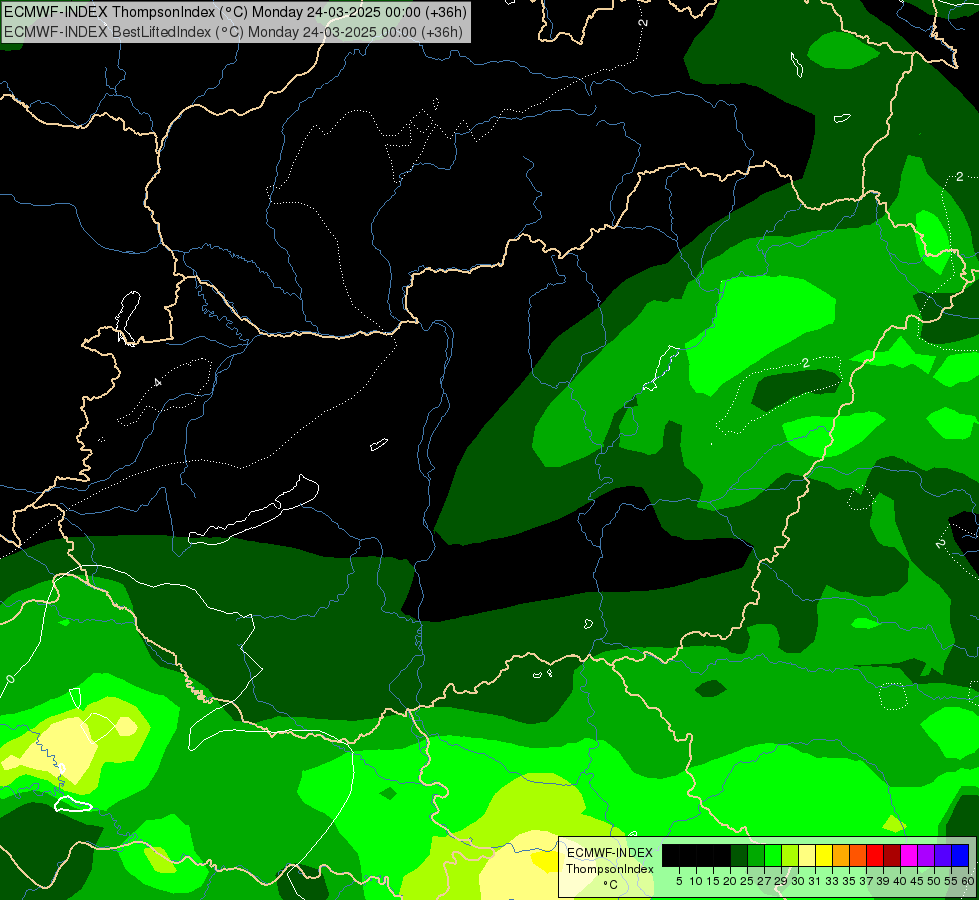This screenshot has width=979, height=900.
Task: Click the orange 33–35 legend swatch
Action: [840, 855]
